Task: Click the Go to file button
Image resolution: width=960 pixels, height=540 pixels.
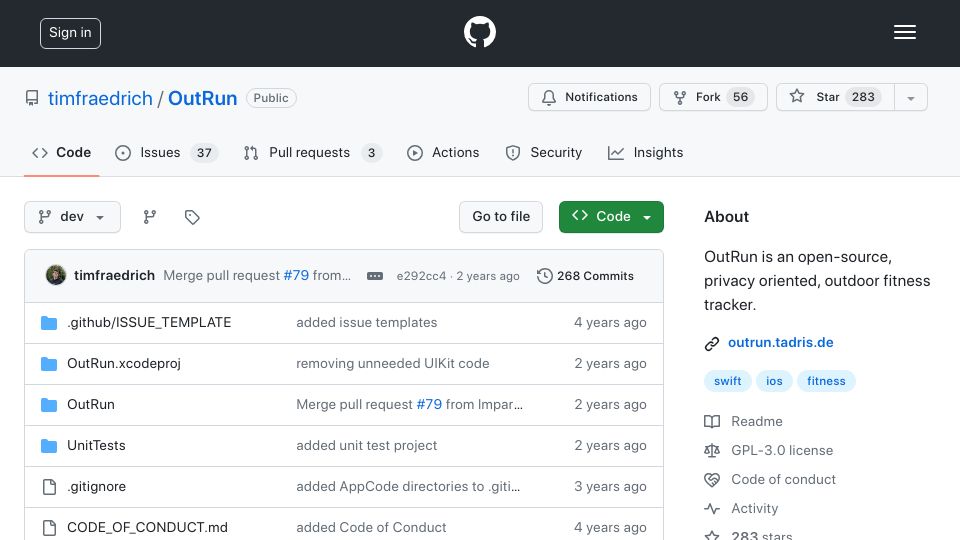Action: (x=501, y=217)
